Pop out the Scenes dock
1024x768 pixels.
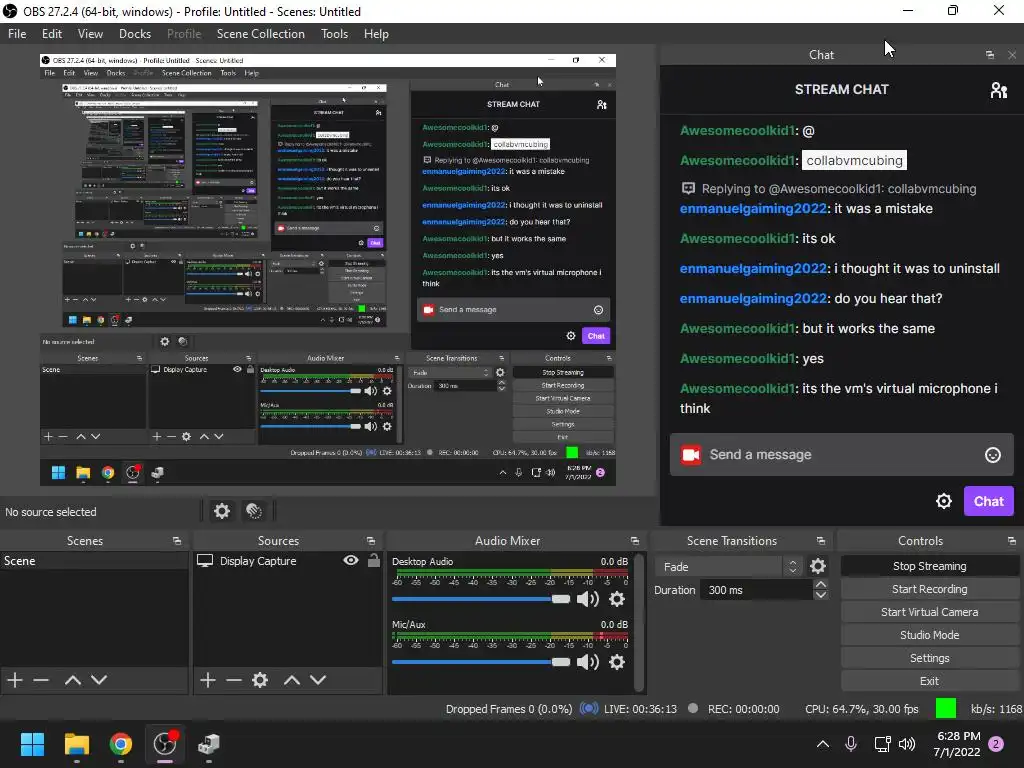click(x=176, y=541)
